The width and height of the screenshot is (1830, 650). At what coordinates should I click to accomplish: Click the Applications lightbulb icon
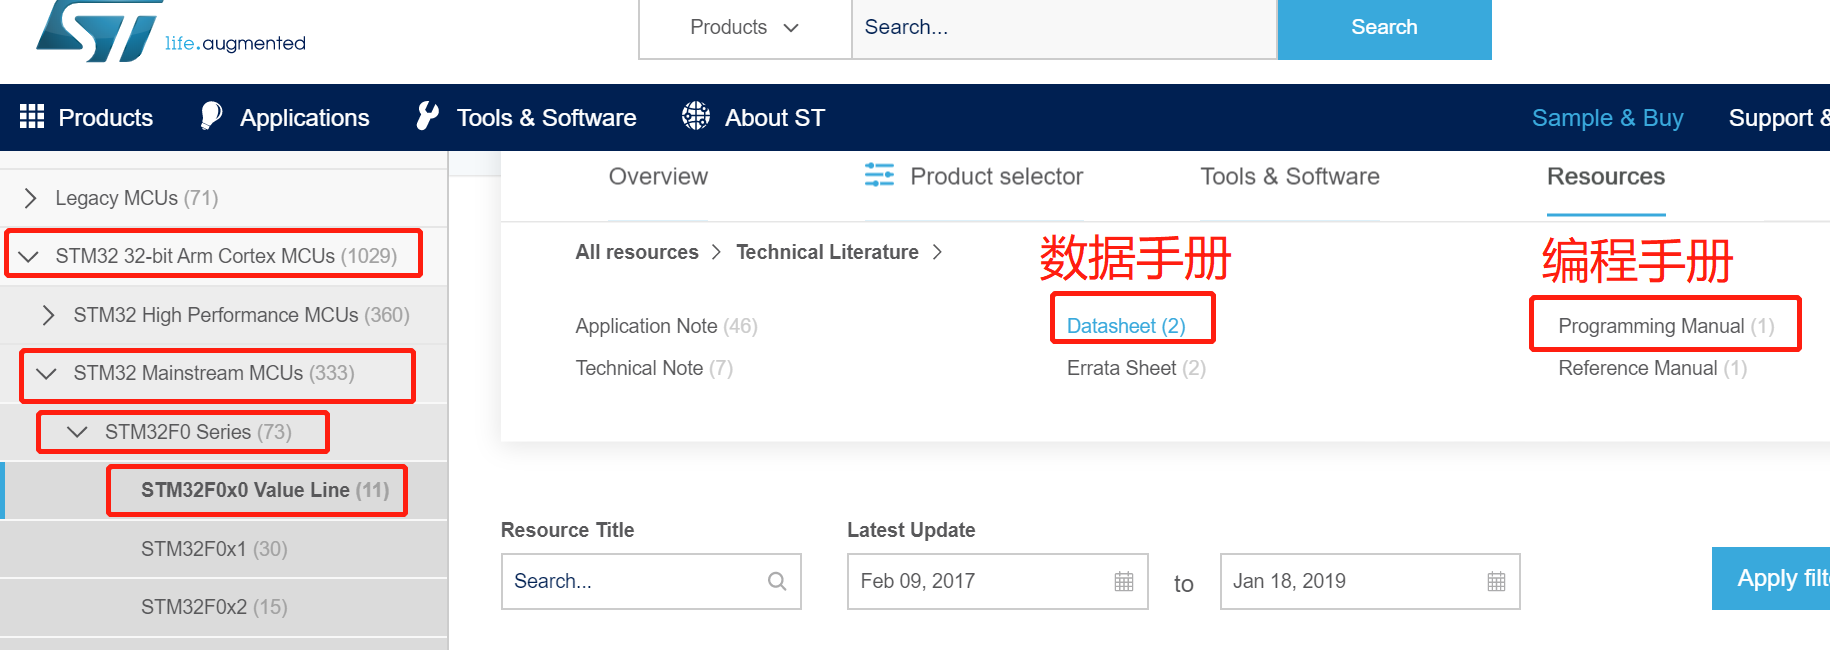[211, 116]
